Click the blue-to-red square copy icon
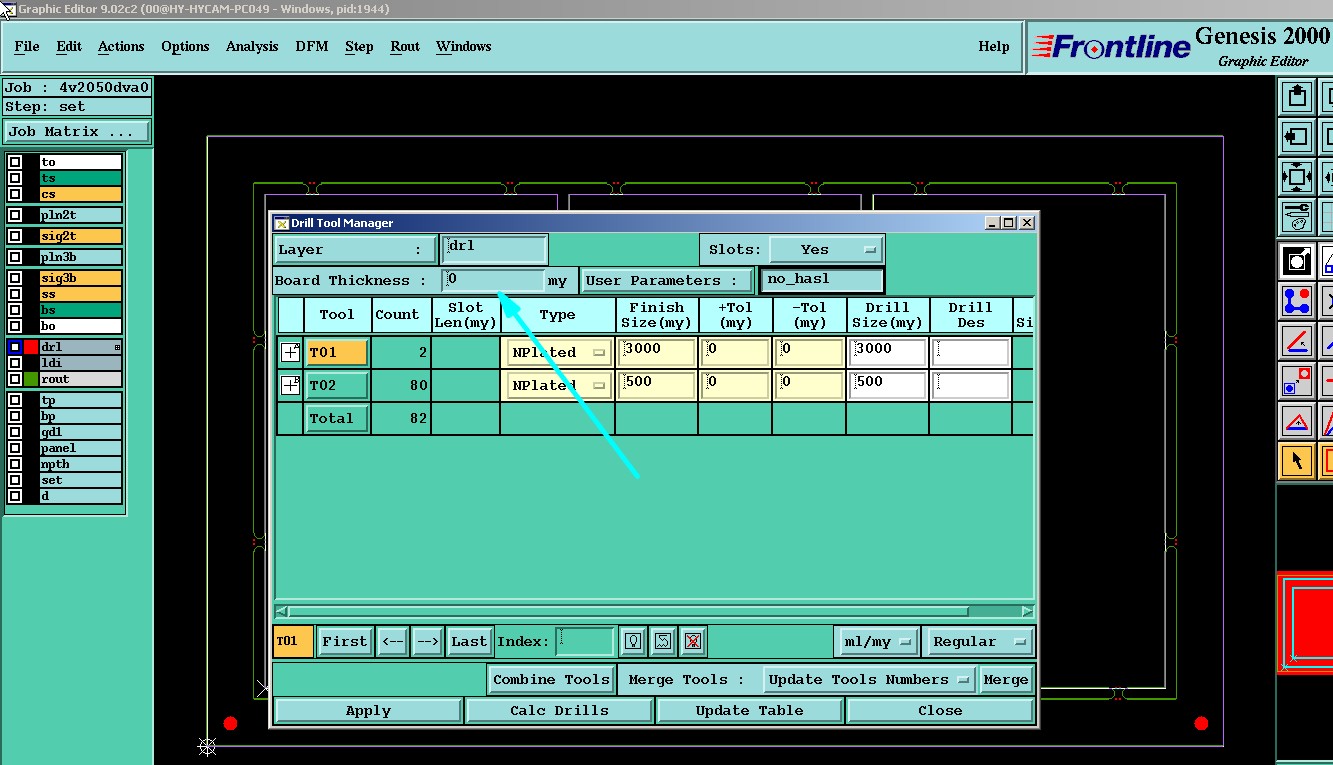This screenshot has height=765, width=1333. coord(1297,380)
